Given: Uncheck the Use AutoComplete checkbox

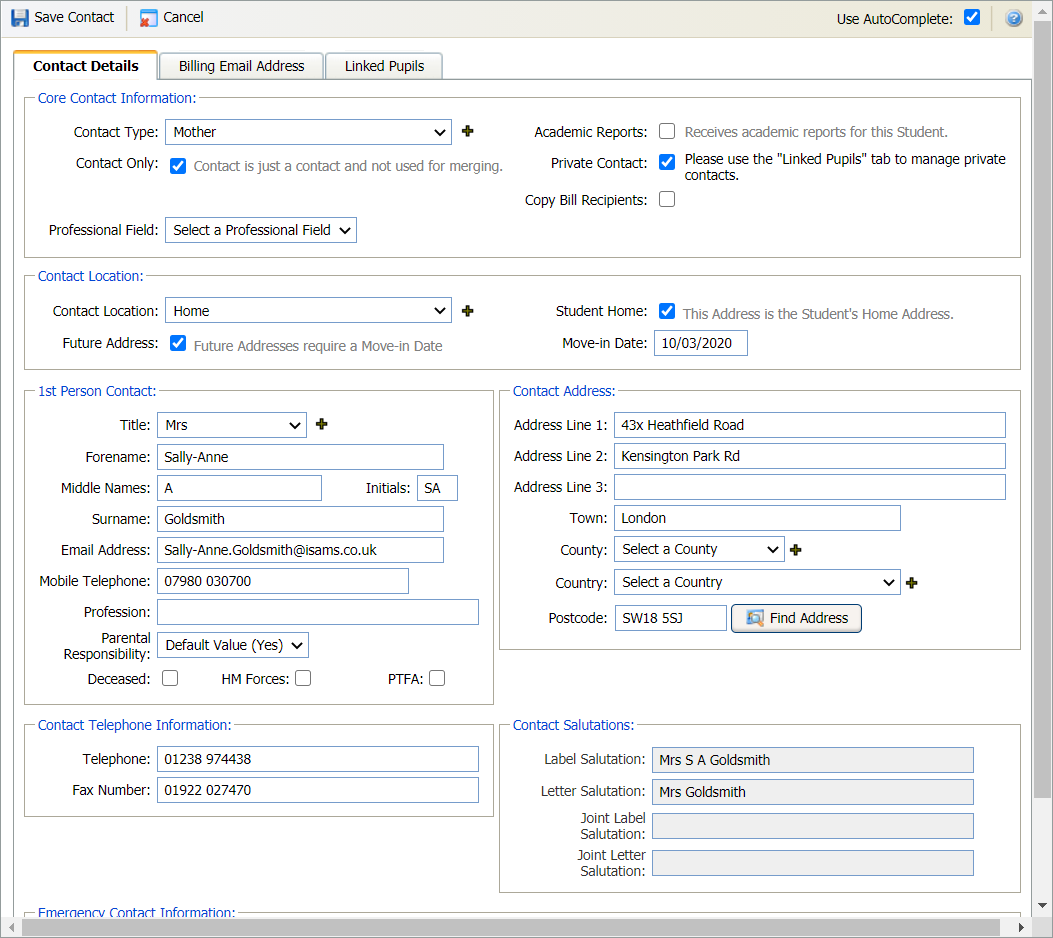Looking at the screenshot, I should point(971,17).
